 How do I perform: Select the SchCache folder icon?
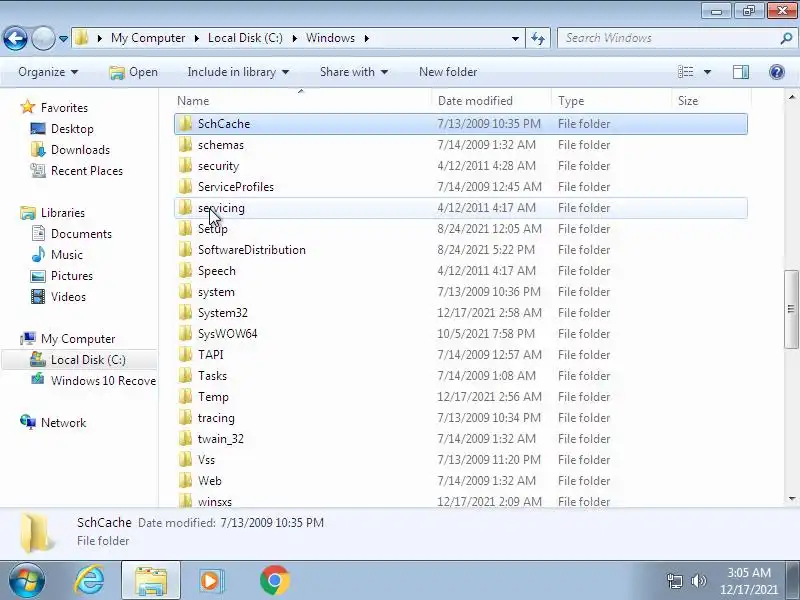coord(185,123)
